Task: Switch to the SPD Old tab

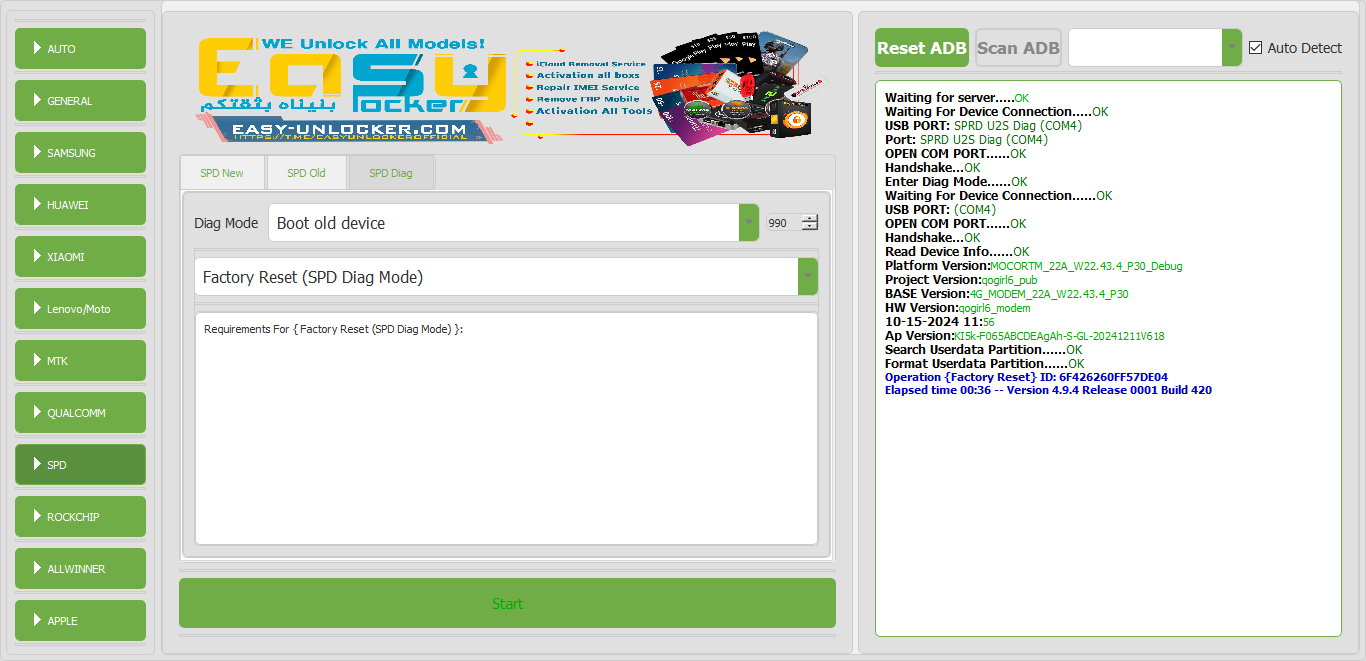Action: pyautogui.click(x=306, y=173)
